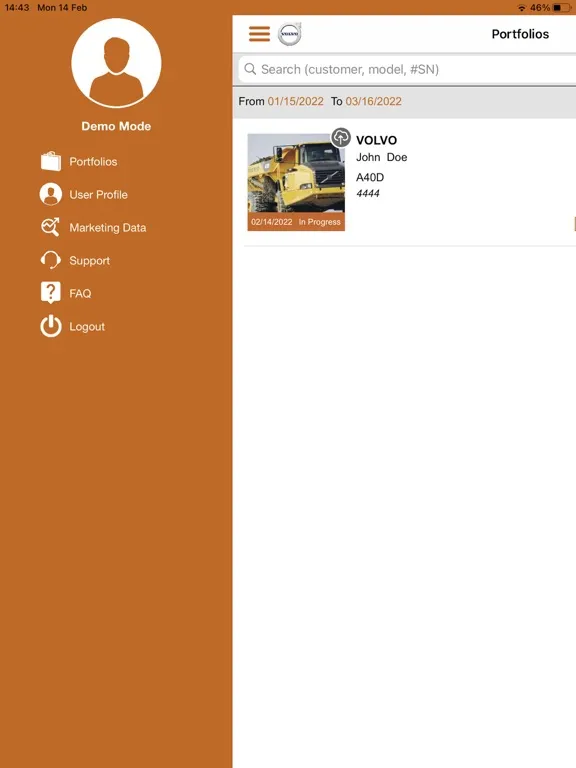Select Logout in side menu
Image resolution: width=576 pixels, height=768 pixels.
coord(87,327)
